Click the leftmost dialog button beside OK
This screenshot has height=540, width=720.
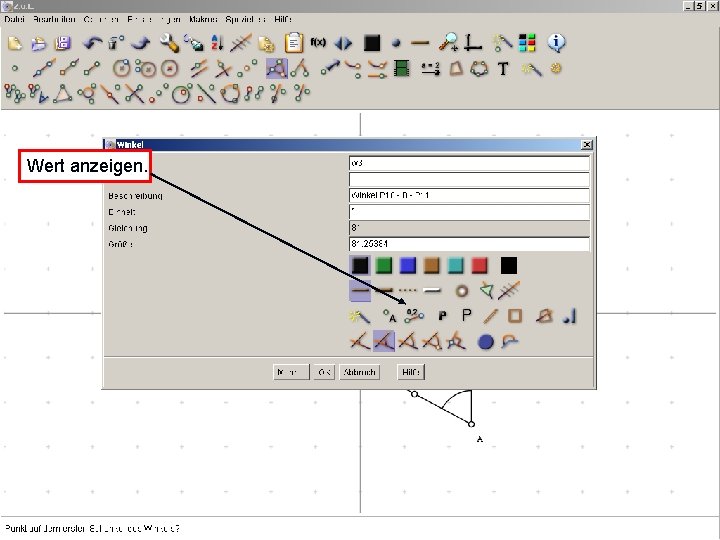(x=291, y=372)
